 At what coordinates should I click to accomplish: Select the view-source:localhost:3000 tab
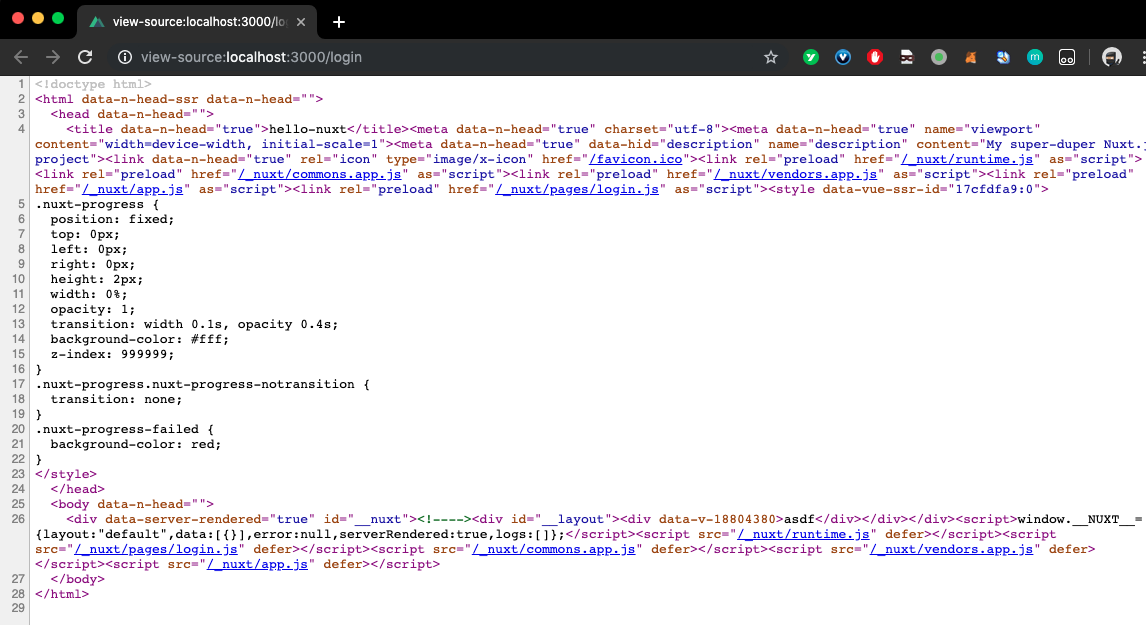pos(197,22)
